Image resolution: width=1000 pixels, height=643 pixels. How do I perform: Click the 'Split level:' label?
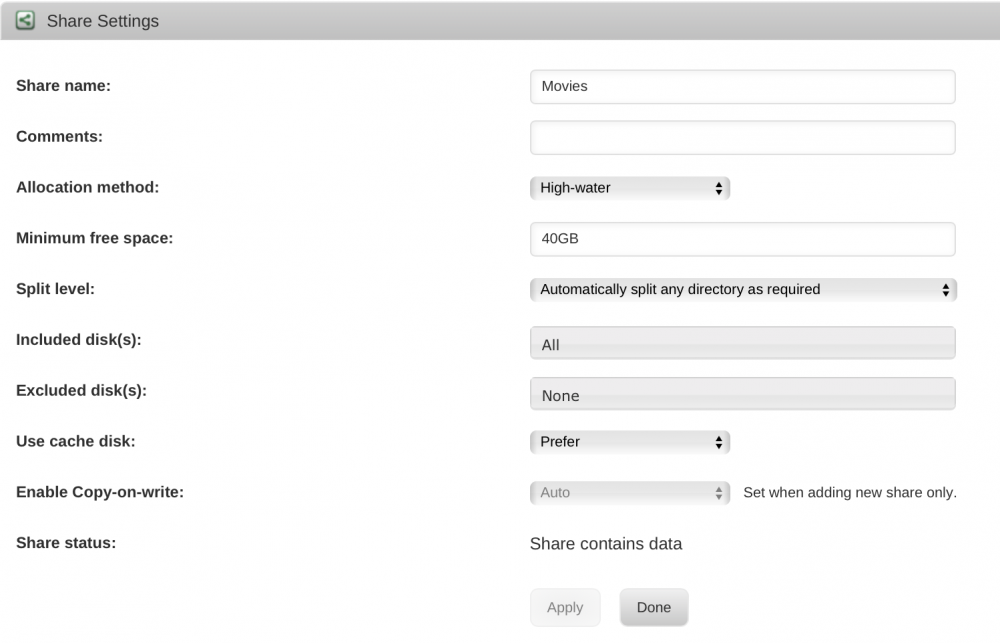(x=55, y=288)
